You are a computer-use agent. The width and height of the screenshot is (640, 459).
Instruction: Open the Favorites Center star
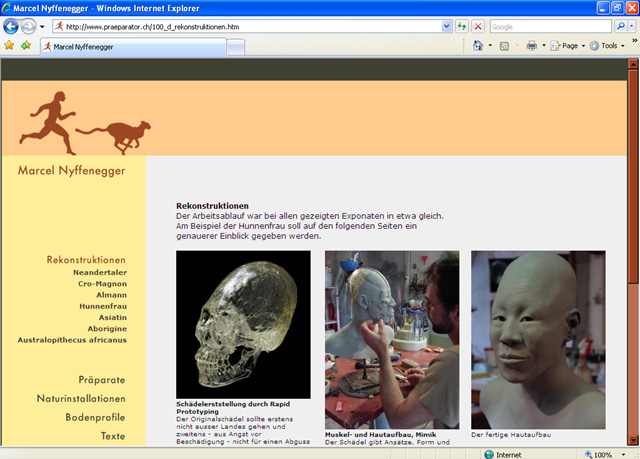point(9,46)
